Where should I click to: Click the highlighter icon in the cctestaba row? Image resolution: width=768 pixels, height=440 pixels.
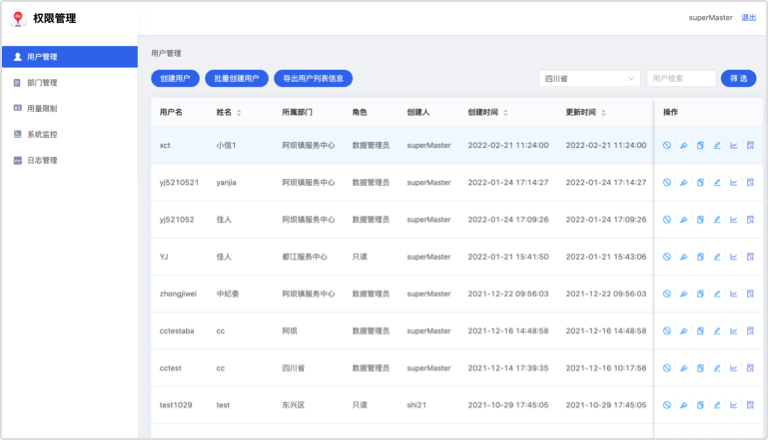click(683, 331)
